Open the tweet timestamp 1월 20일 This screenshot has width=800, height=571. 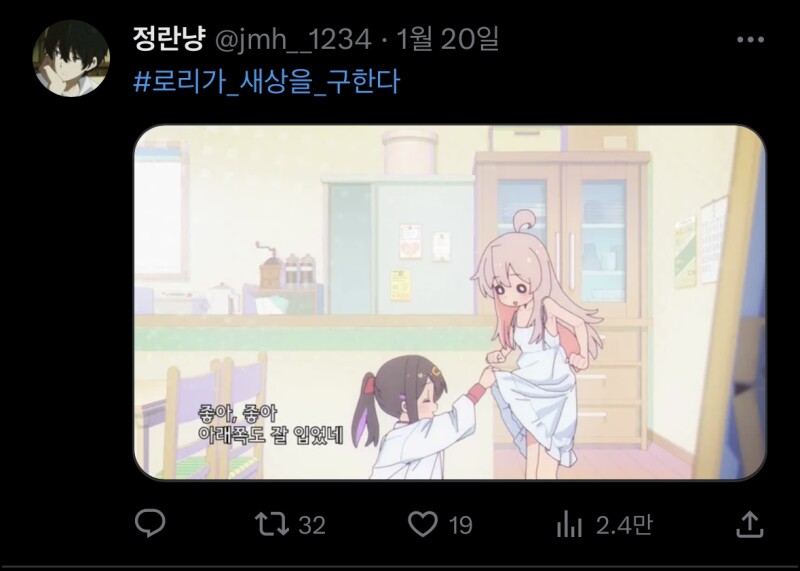[x=446, y=39]
